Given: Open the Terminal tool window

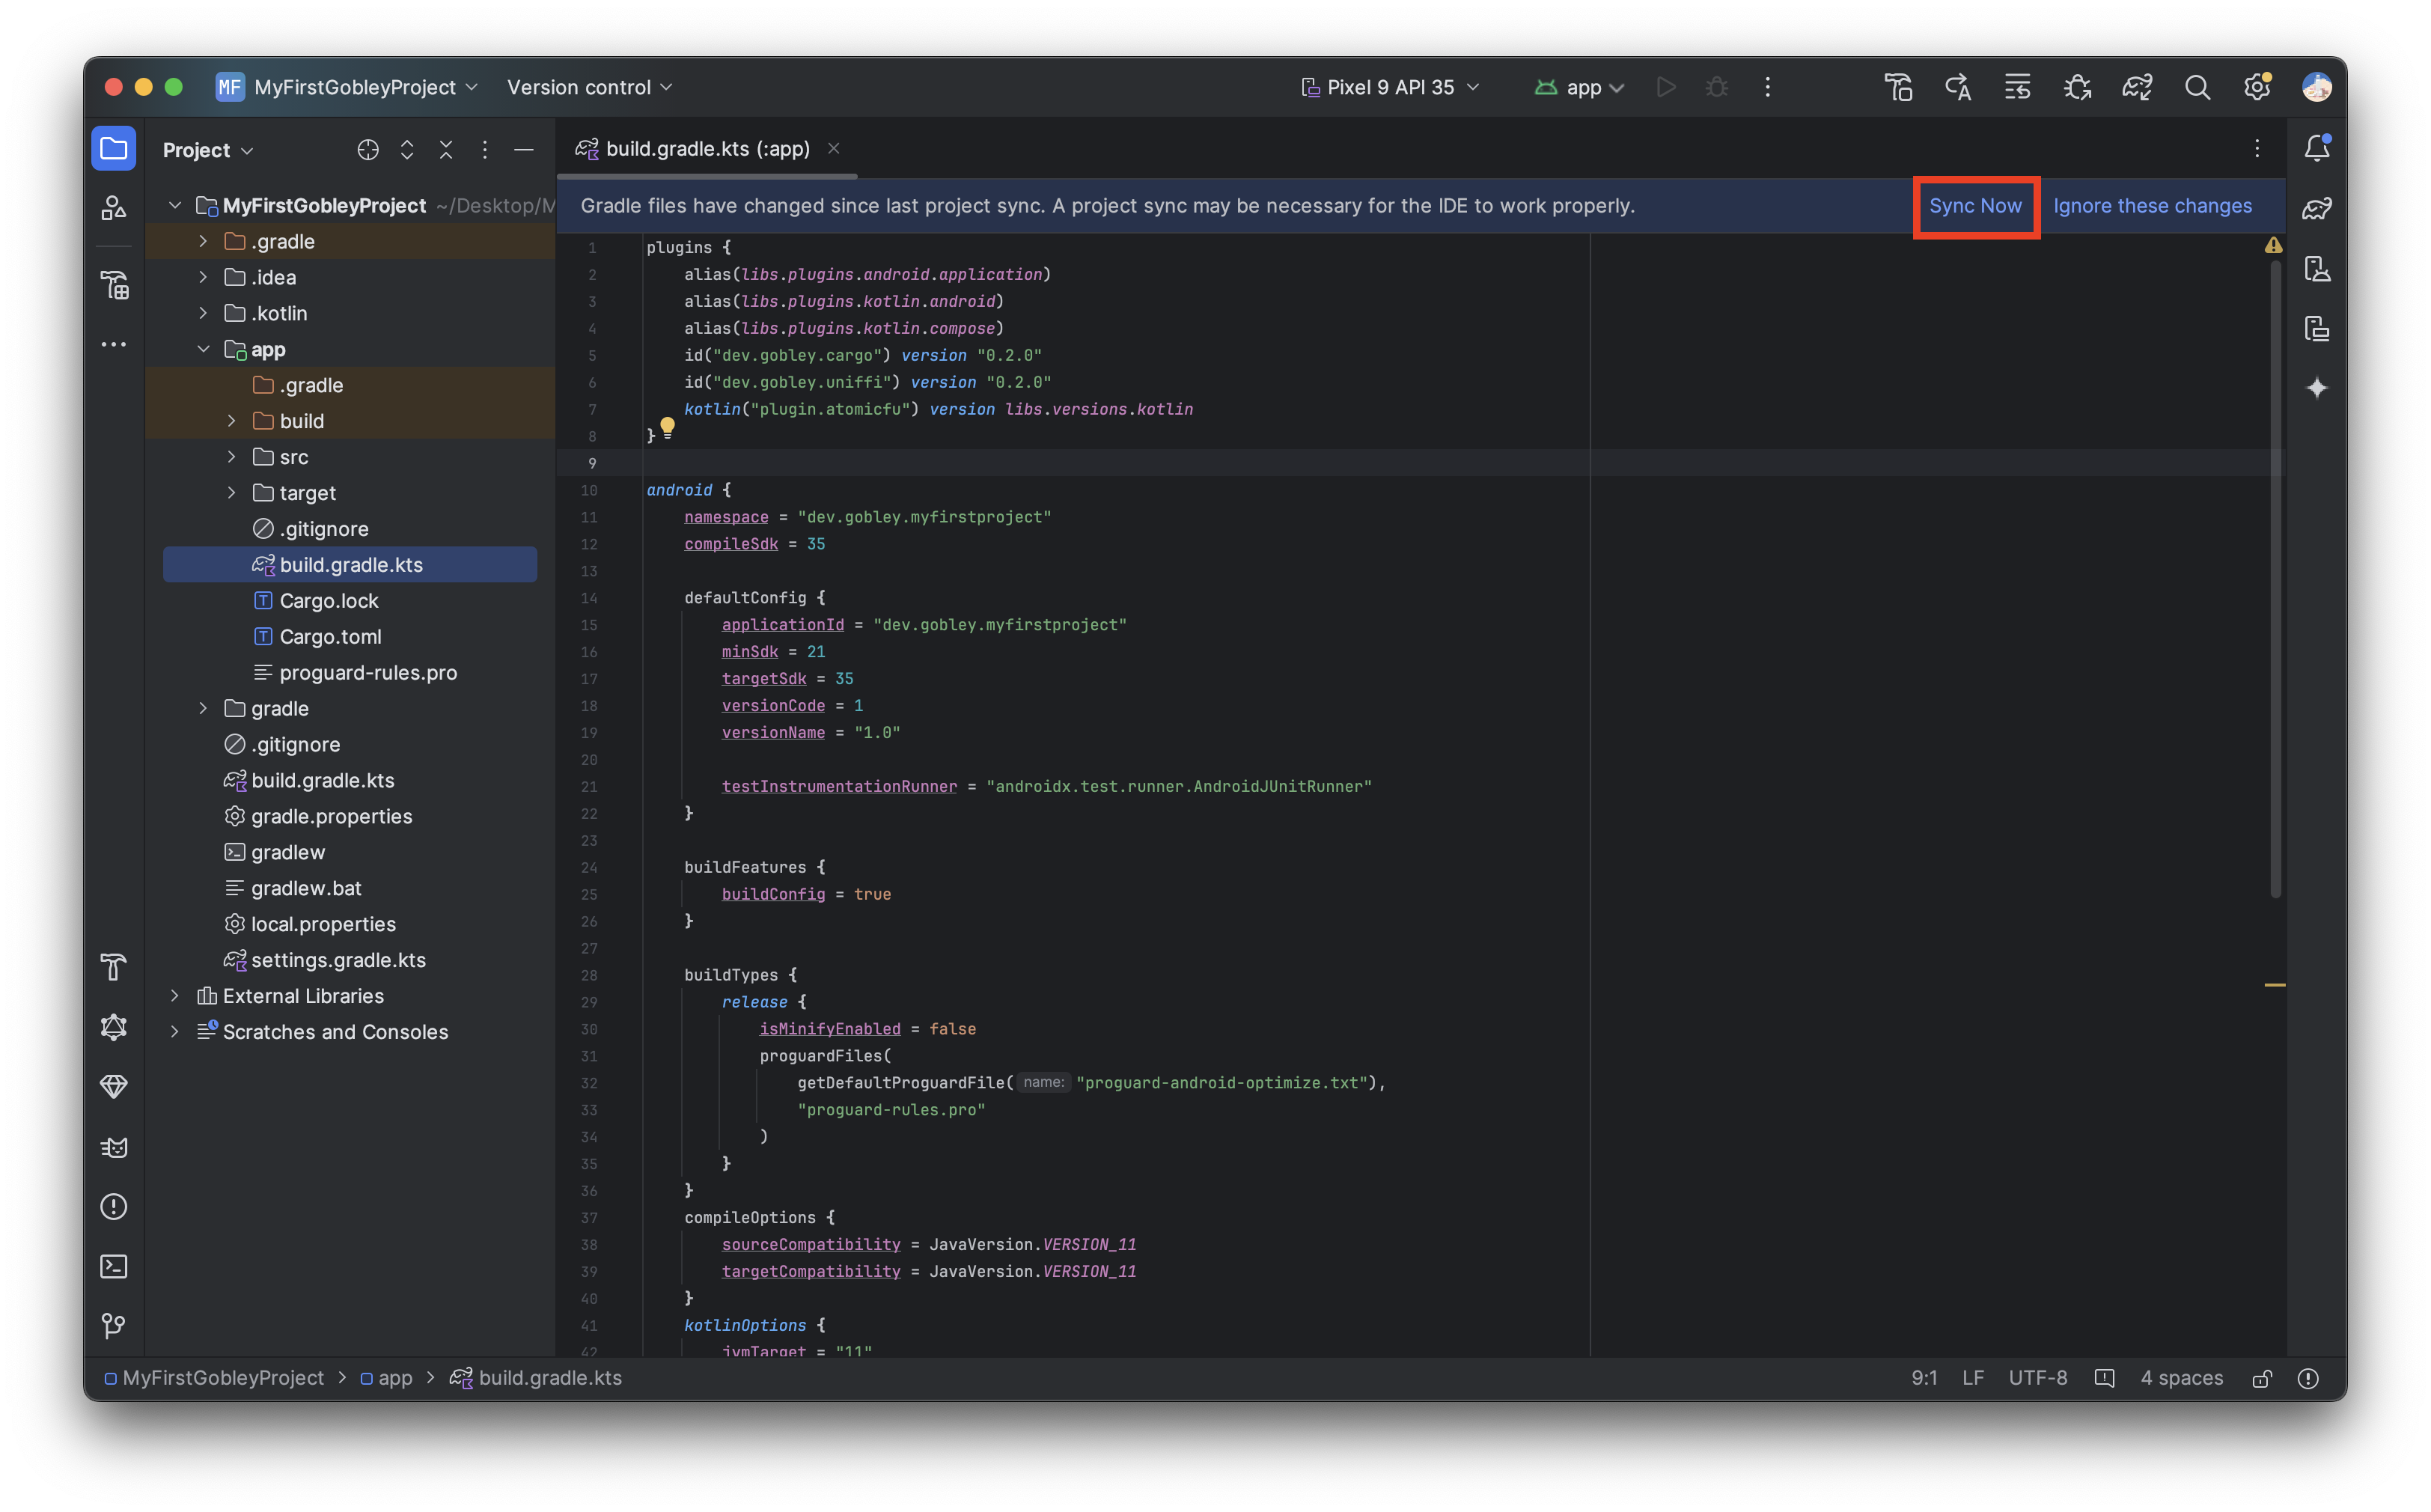Looking at the screenshot, I should (114, 1267).
